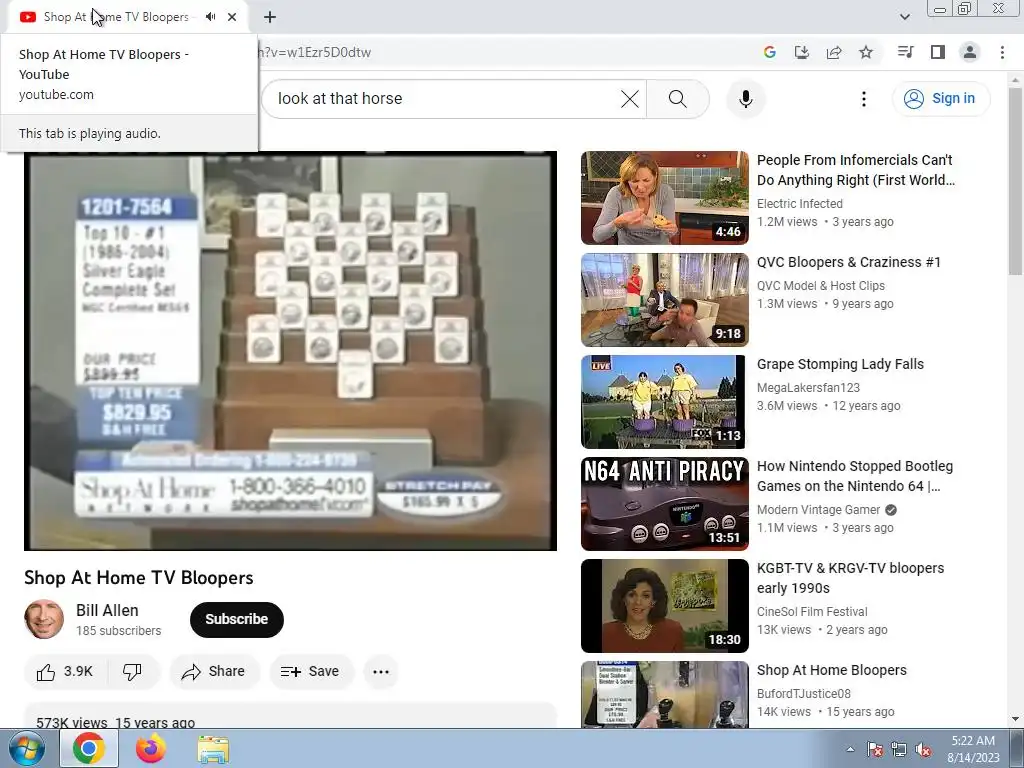This screenshot has height=768, width=1024.
Task: Click the install app icon in address bar
Action: (801, 52)
